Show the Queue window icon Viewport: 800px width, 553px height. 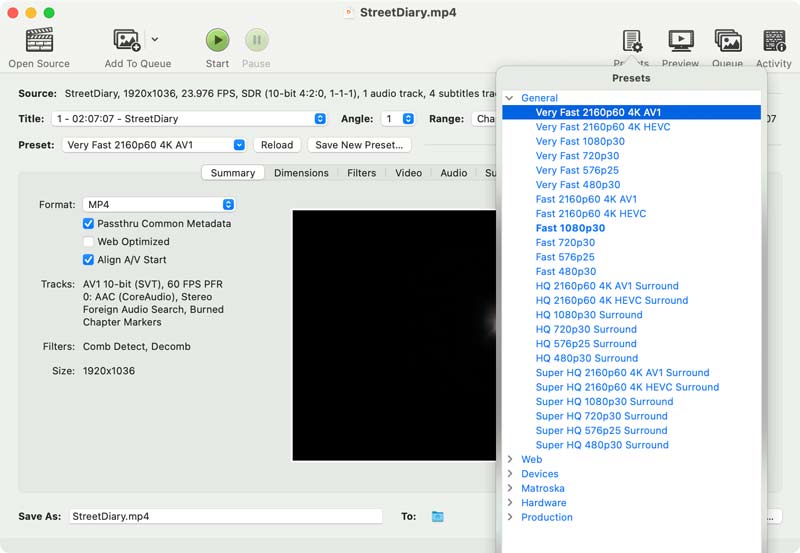click(x=728, y=41)
